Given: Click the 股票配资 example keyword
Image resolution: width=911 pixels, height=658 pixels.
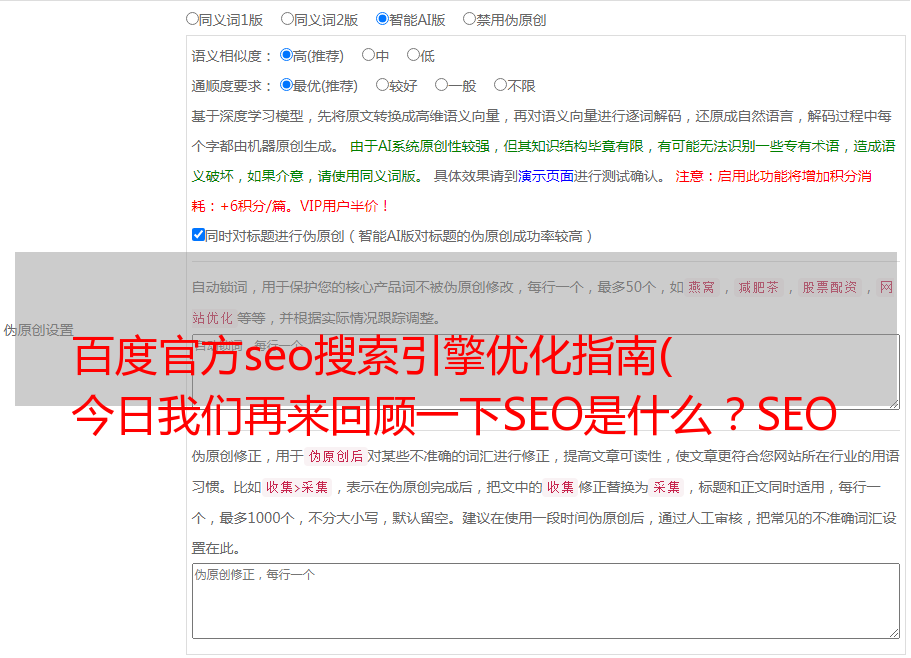Looking at the screenshot, I should coord(829,287).
